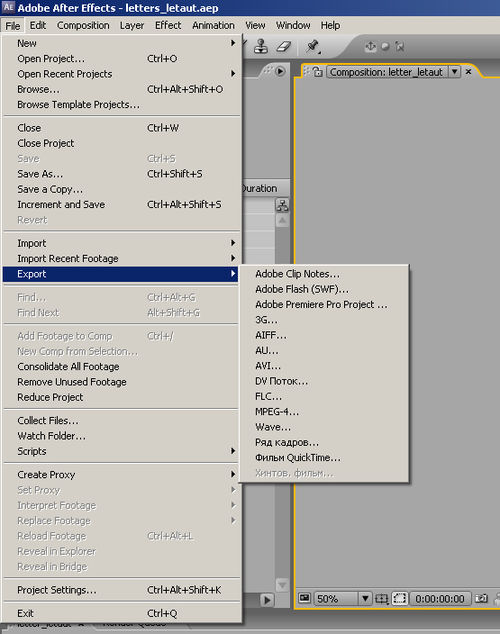Screen dimensions: 500x634
Task: Open the Composition menu
Action: (x=83, y=25)
